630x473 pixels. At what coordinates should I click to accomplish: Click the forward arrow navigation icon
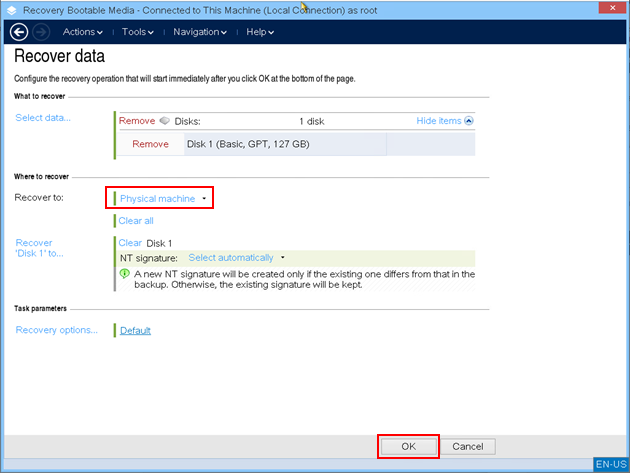click(40, 31)
